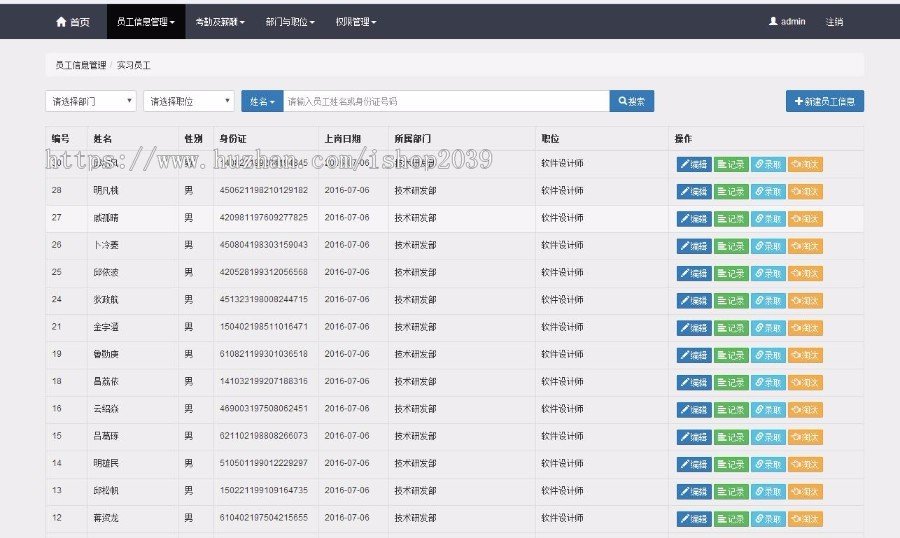This screenshot has height=538, width=900.
Task: Click 淘汰 in row 25
Action: [805, 273]
